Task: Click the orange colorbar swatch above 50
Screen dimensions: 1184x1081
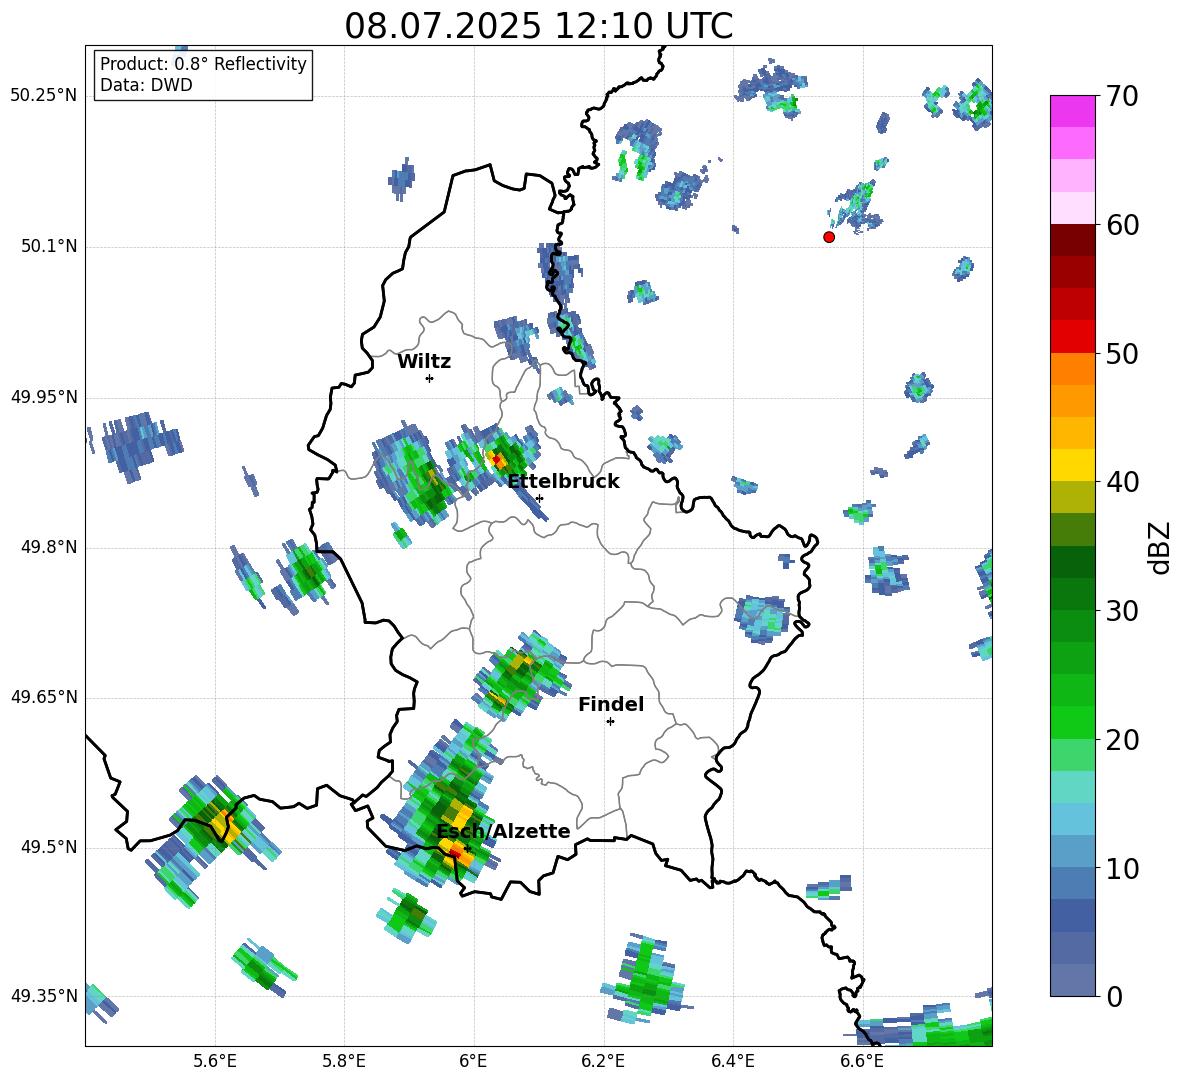Action: (1072, 368)
